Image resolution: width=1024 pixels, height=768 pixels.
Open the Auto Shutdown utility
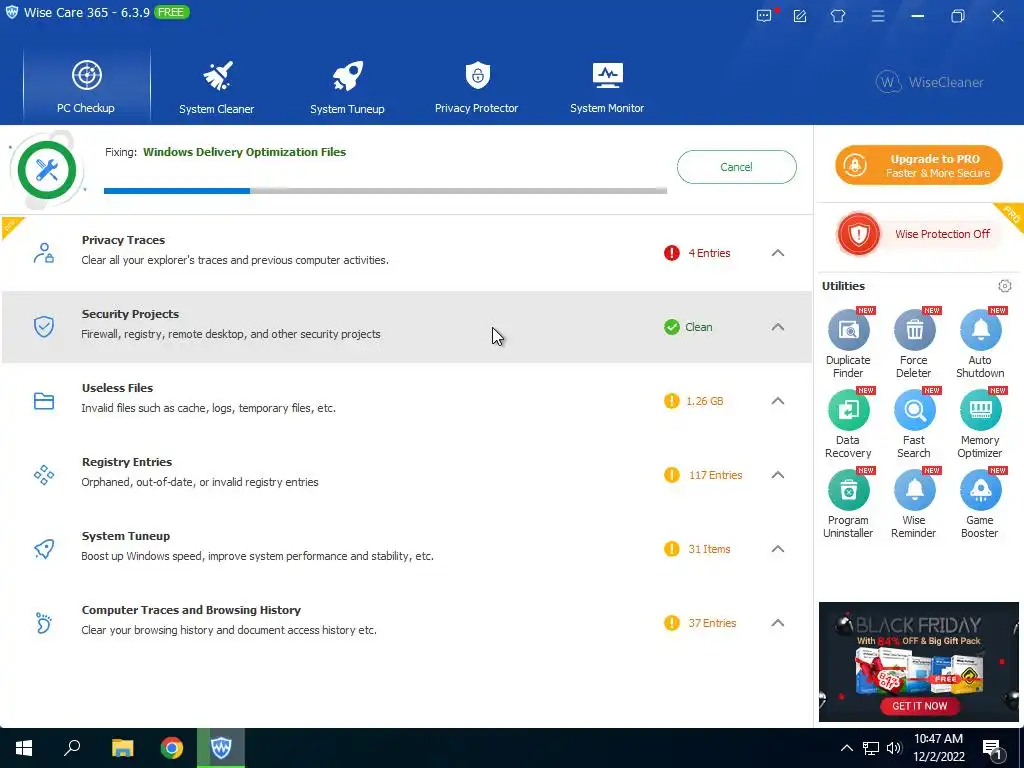(x=980, y=344)
